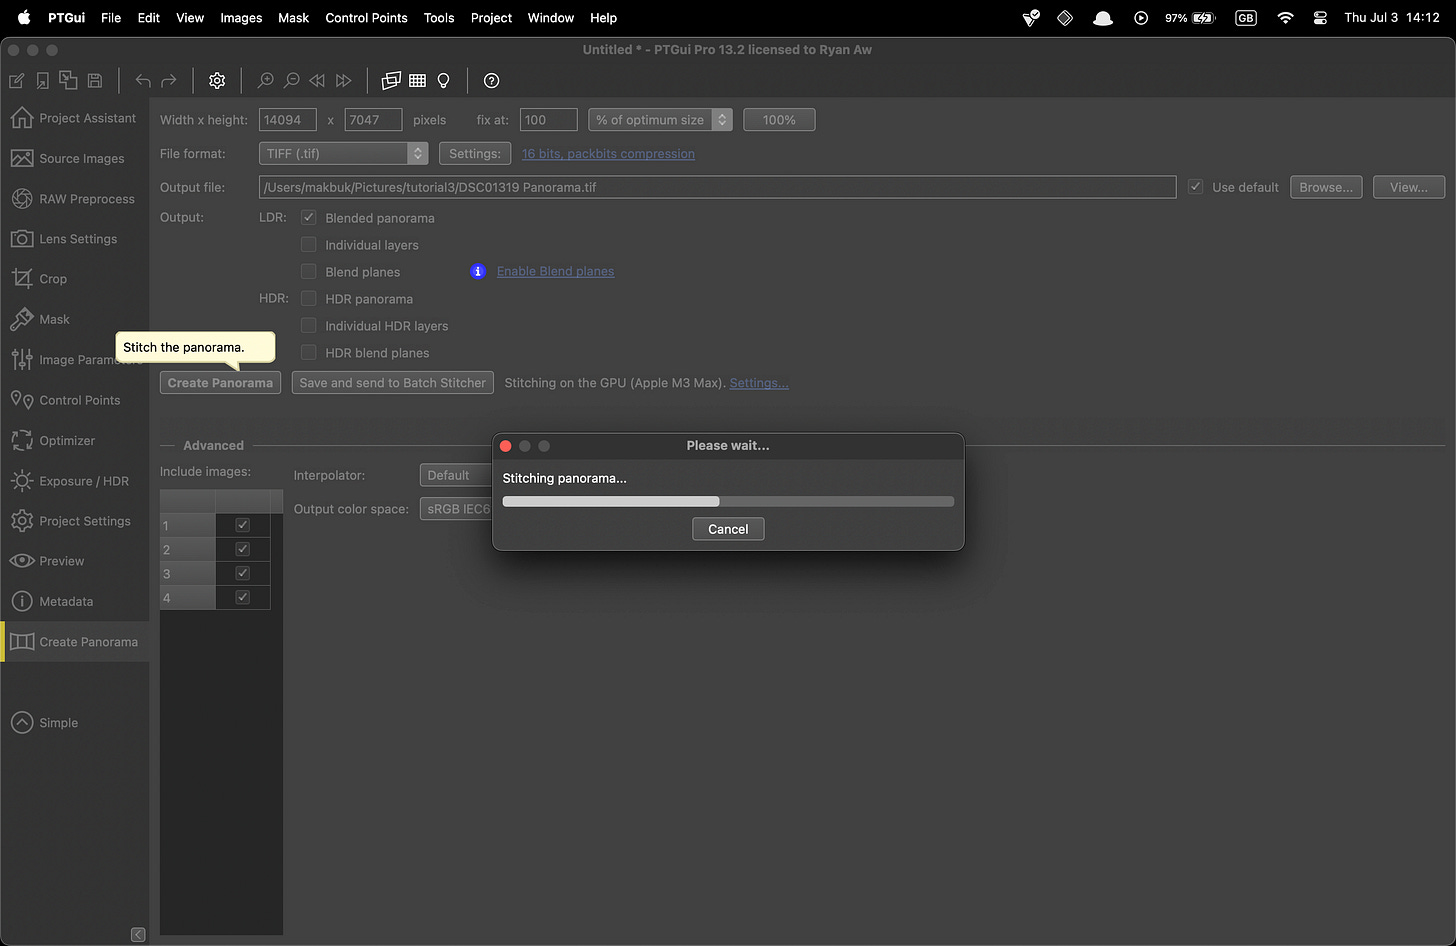Uncheck include image 1 checkbox
1456x946 pixels.
click(242, 525)
